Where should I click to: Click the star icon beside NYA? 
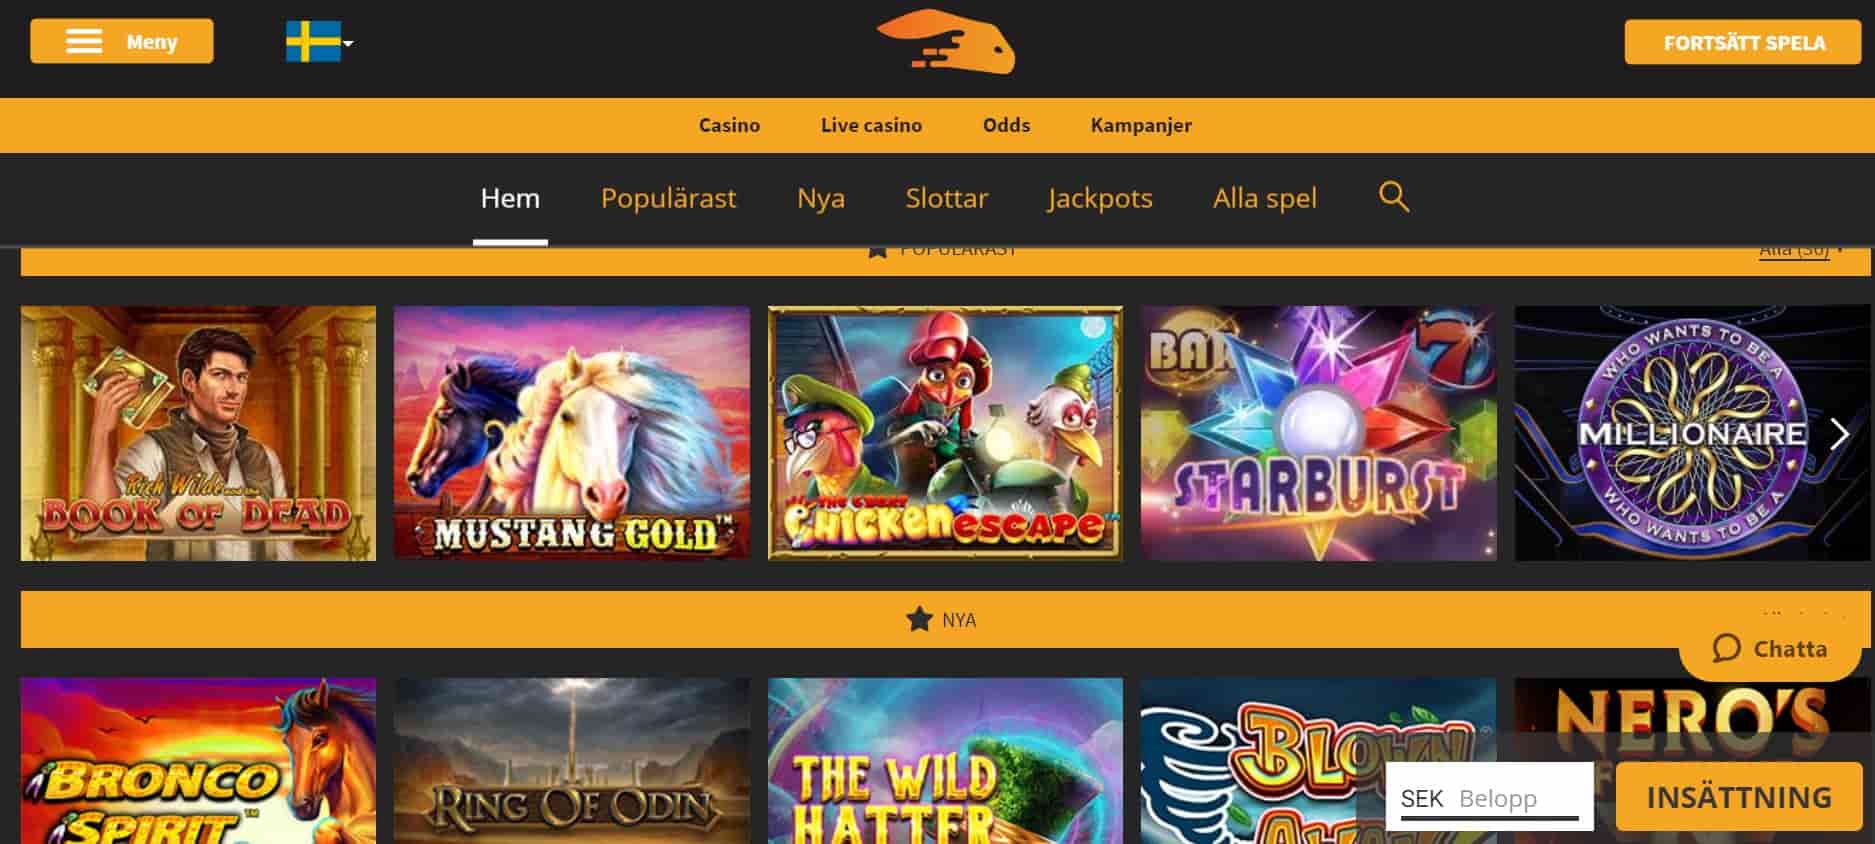[918, 620]
